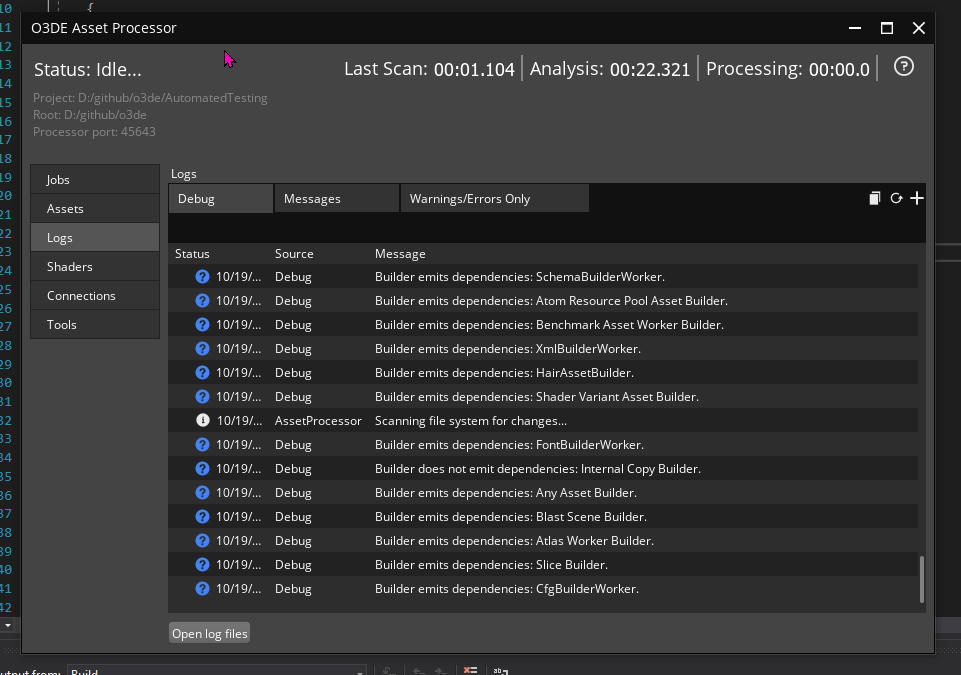961x675 pixels.
Task: Sort logs by the Status column header
Action: (x=192, y=253)
